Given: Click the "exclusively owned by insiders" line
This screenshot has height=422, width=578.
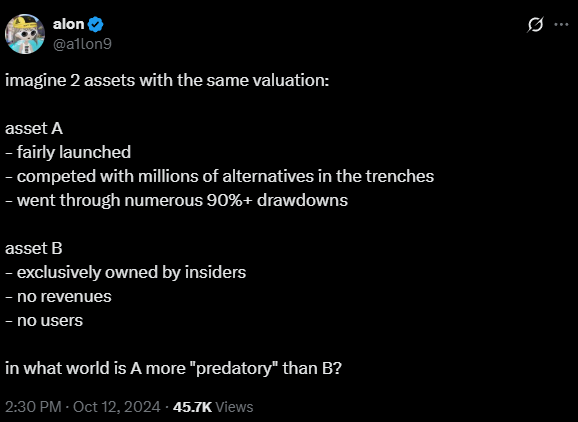Looking at the screenshot, I should (x=126, y=272).
